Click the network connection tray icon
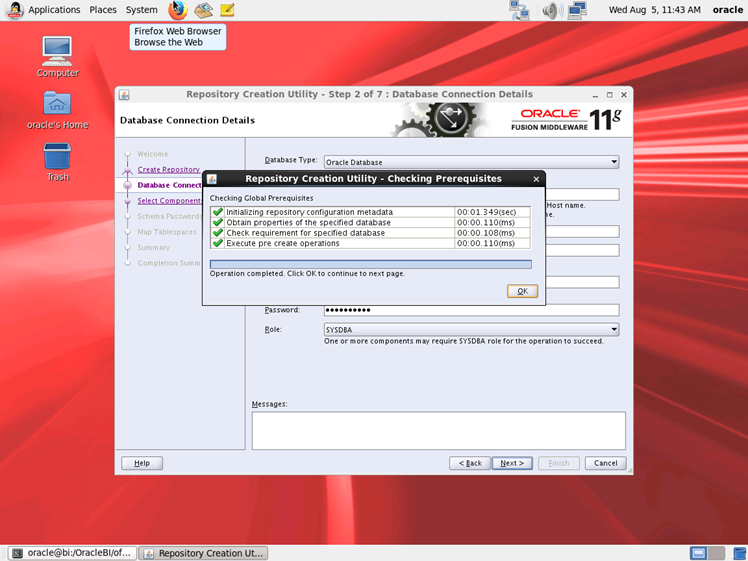 coord(519,10)
